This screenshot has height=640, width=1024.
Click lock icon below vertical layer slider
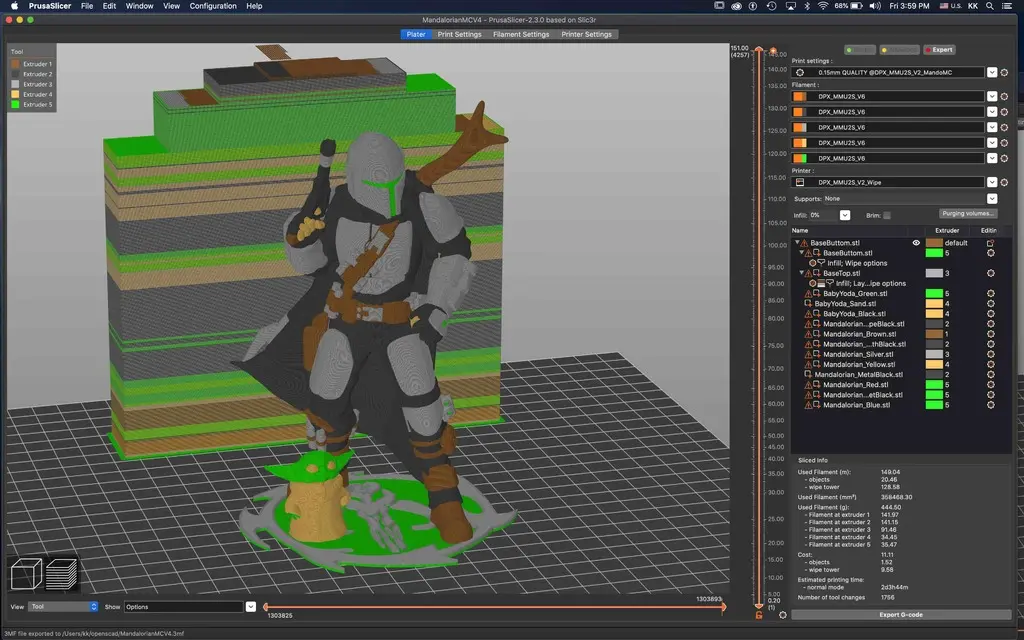[x=759, y=615]
